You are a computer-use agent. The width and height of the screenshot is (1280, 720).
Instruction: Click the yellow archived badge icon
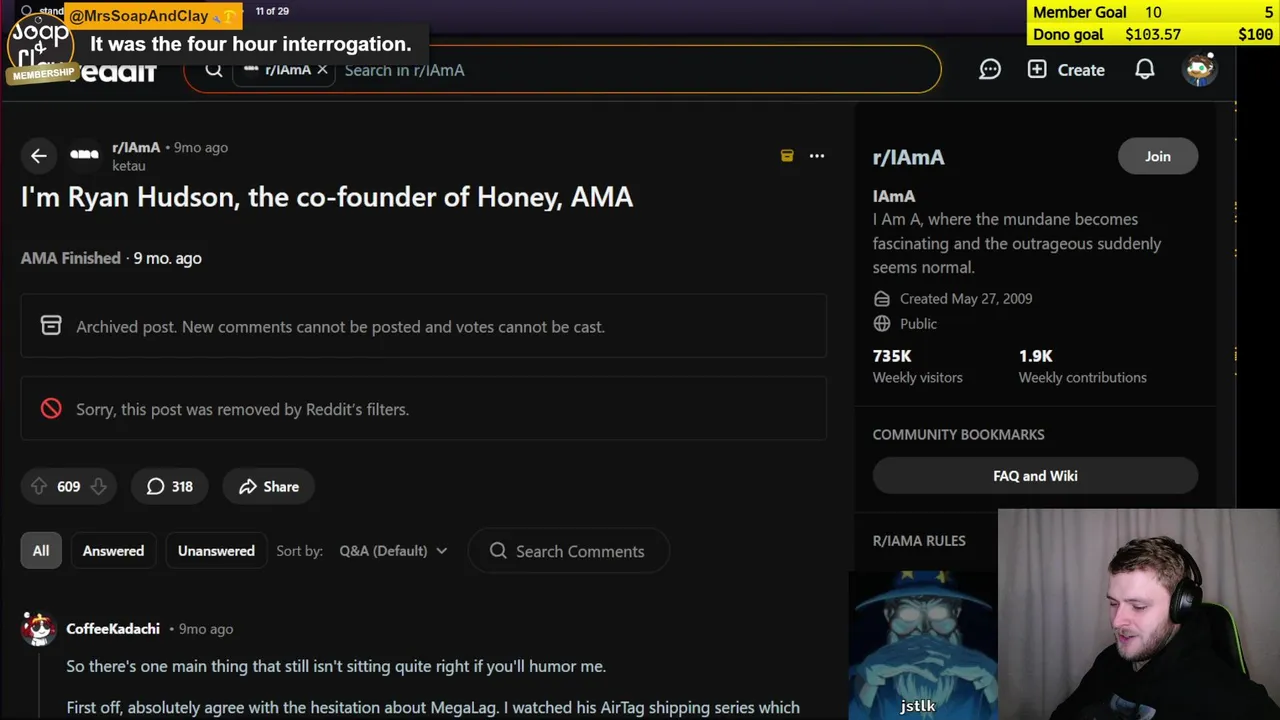tap(787, 156)
